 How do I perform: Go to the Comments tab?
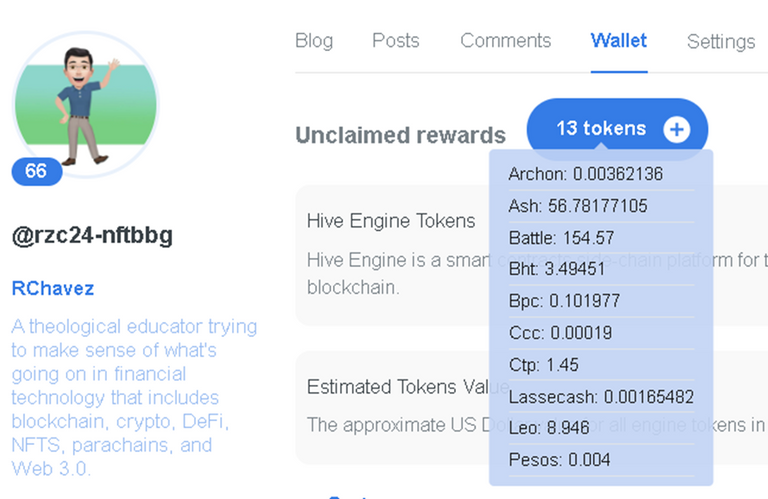[x=505, y=41]
